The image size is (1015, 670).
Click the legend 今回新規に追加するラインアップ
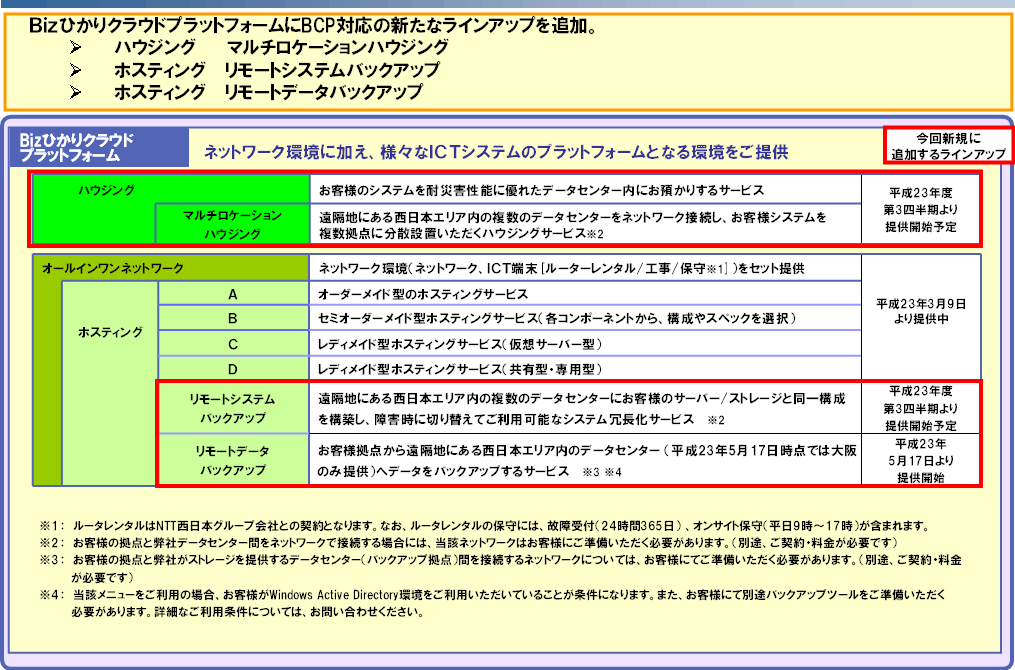pos(948,146)
